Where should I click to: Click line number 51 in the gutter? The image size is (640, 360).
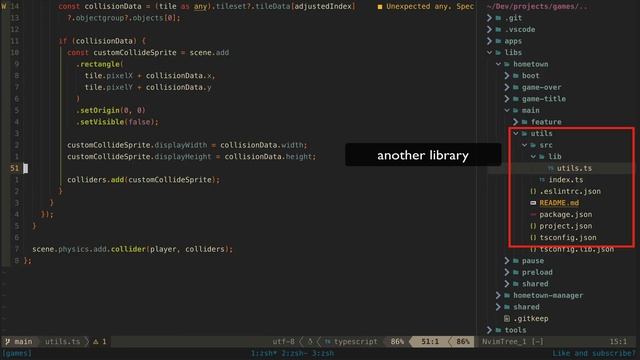14,168
